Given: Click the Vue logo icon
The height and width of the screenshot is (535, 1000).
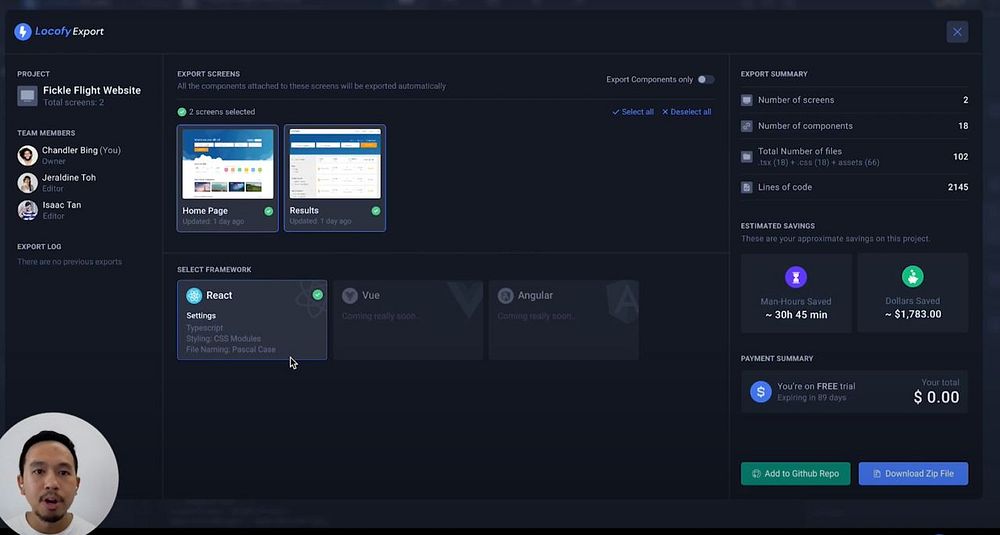Looking at the screenshot, I should [349, 295].
